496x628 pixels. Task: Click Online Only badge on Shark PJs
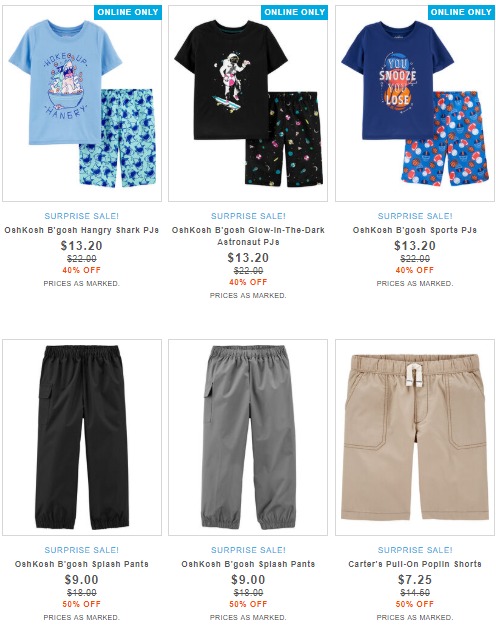click(128, 12)
